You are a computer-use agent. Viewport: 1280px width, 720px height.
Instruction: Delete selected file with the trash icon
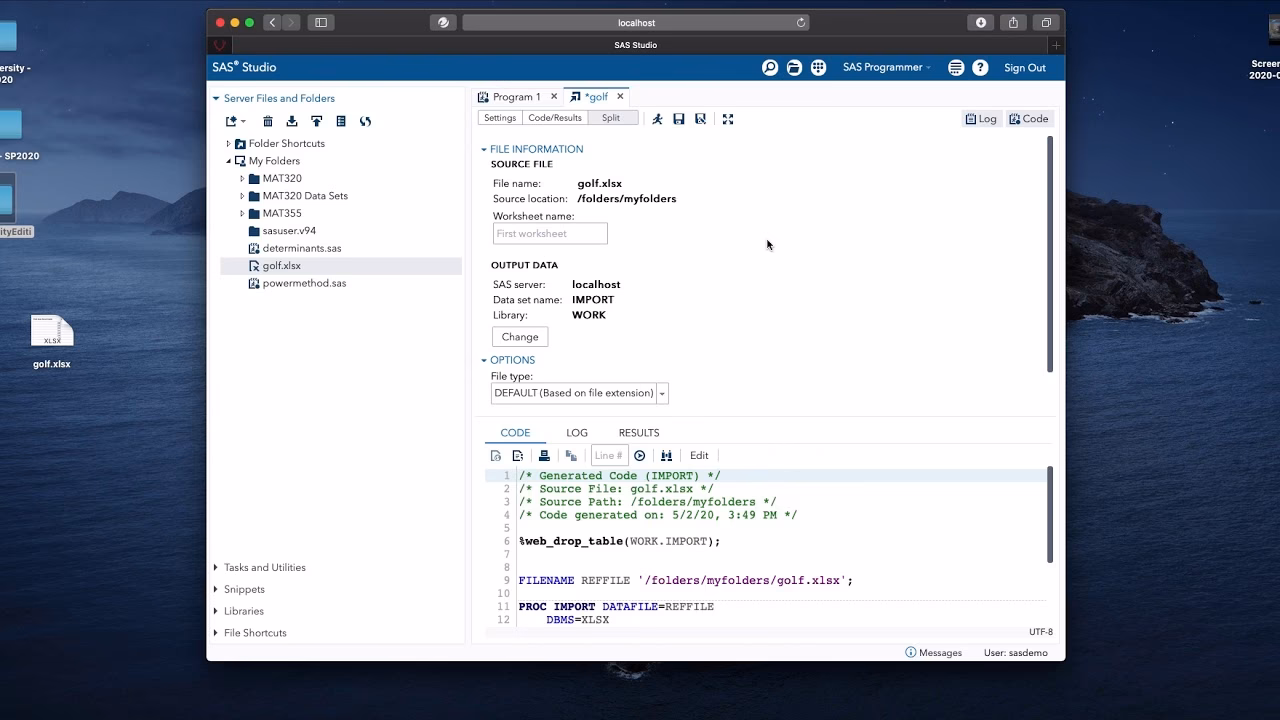click(268, 122)
